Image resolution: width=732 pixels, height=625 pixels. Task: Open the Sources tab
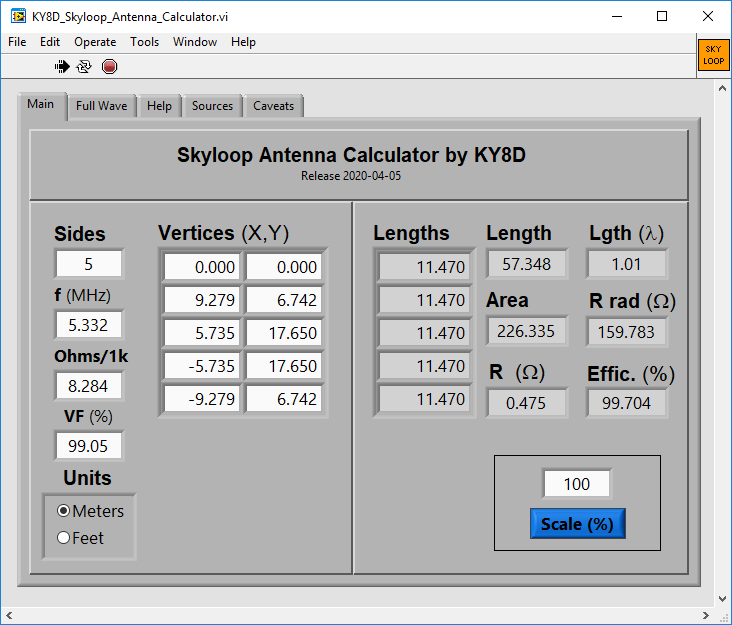click(x=212, y=106)
